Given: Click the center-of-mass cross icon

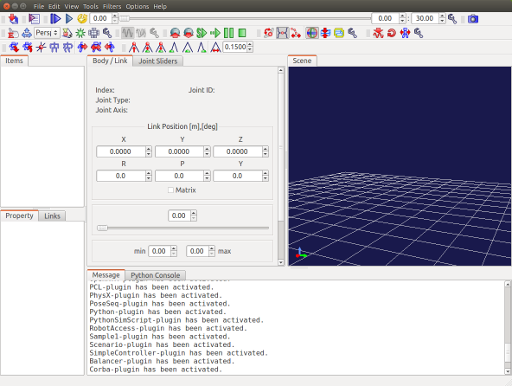Looking at the screenshot, I should (x=41, y=47).
